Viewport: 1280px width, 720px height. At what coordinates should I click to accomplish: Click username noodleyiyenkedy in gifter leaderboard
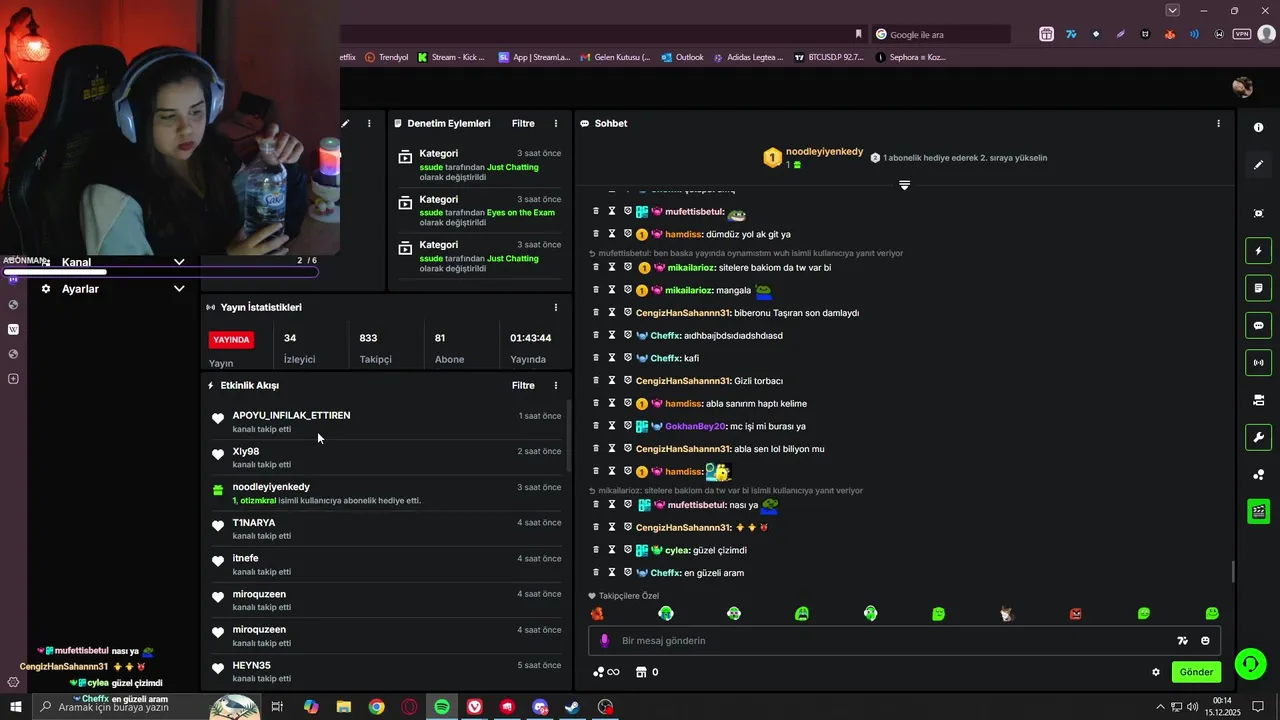(824, 152)
